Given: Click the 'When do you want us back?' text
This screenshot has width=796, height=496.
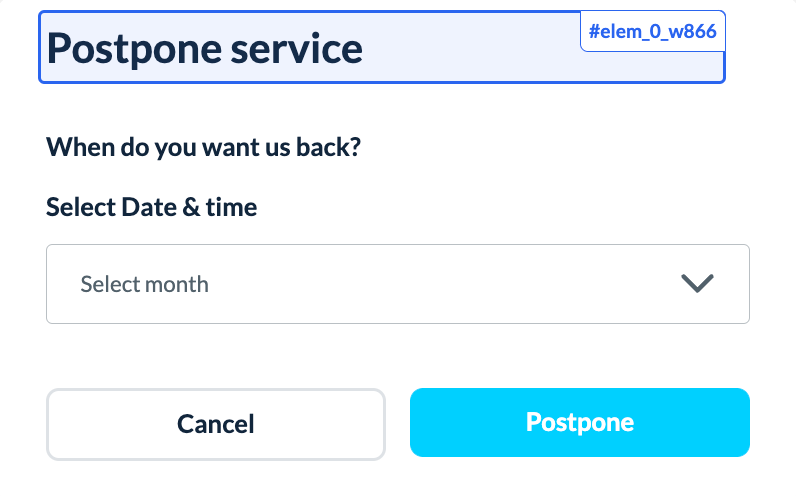Looking at the screenshot, I should click(x=204, y=148).
